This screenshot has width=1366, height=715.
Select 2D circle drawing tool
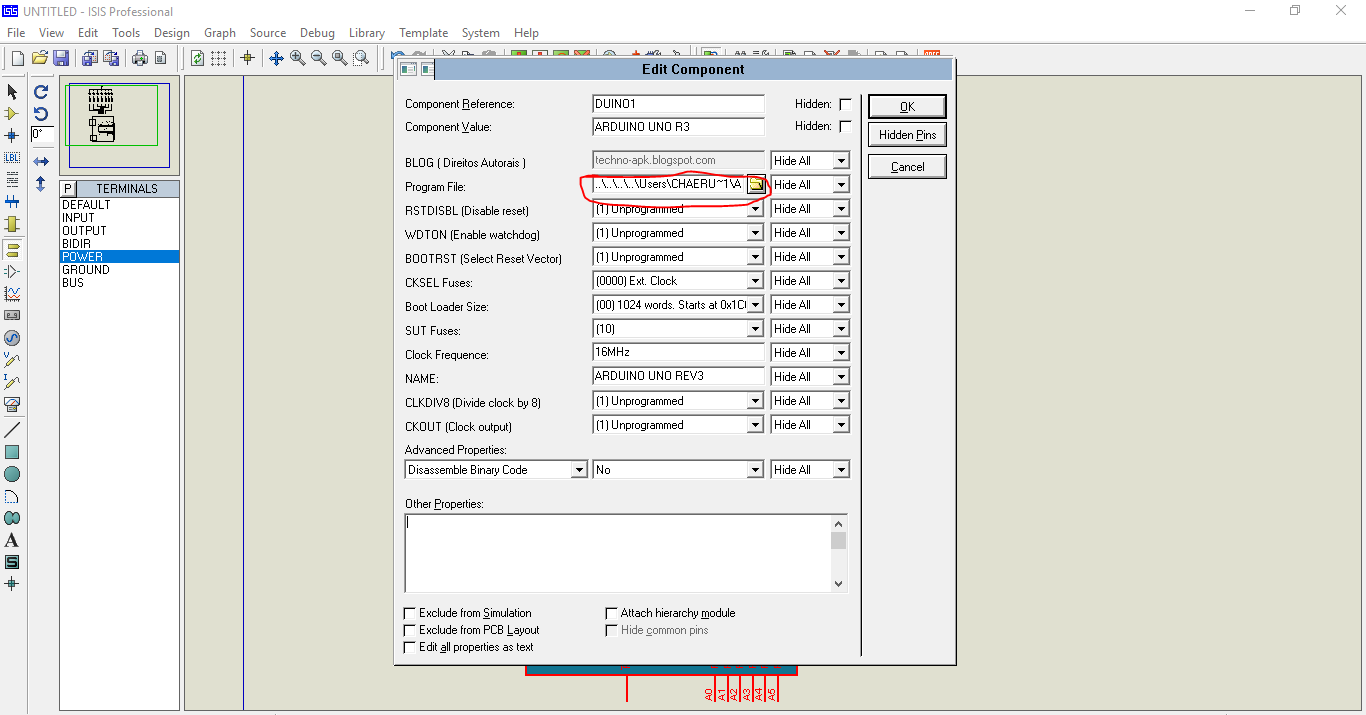[x=12, y=474]
